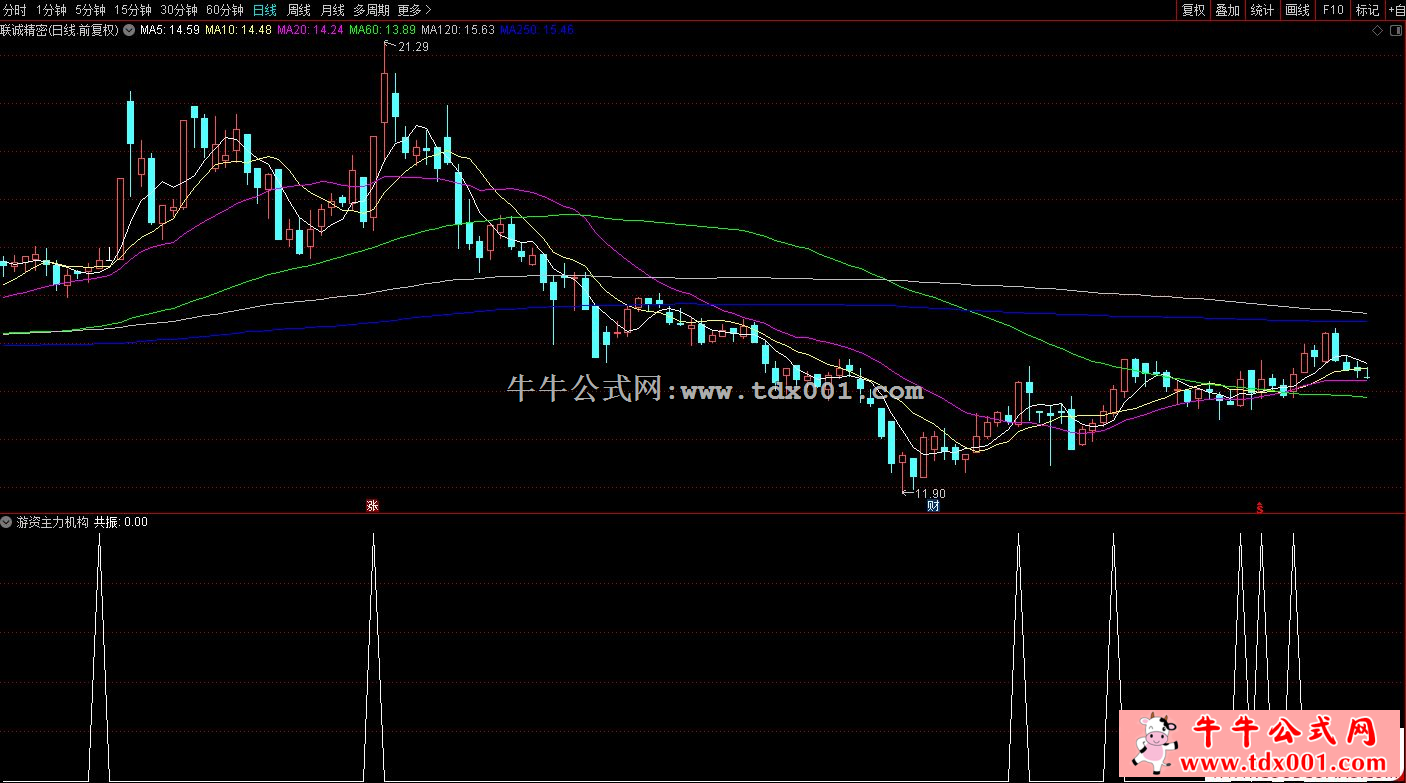Switch to the 月线 monthly chart
Screen dimensions: 1406x783
point(333,10)
